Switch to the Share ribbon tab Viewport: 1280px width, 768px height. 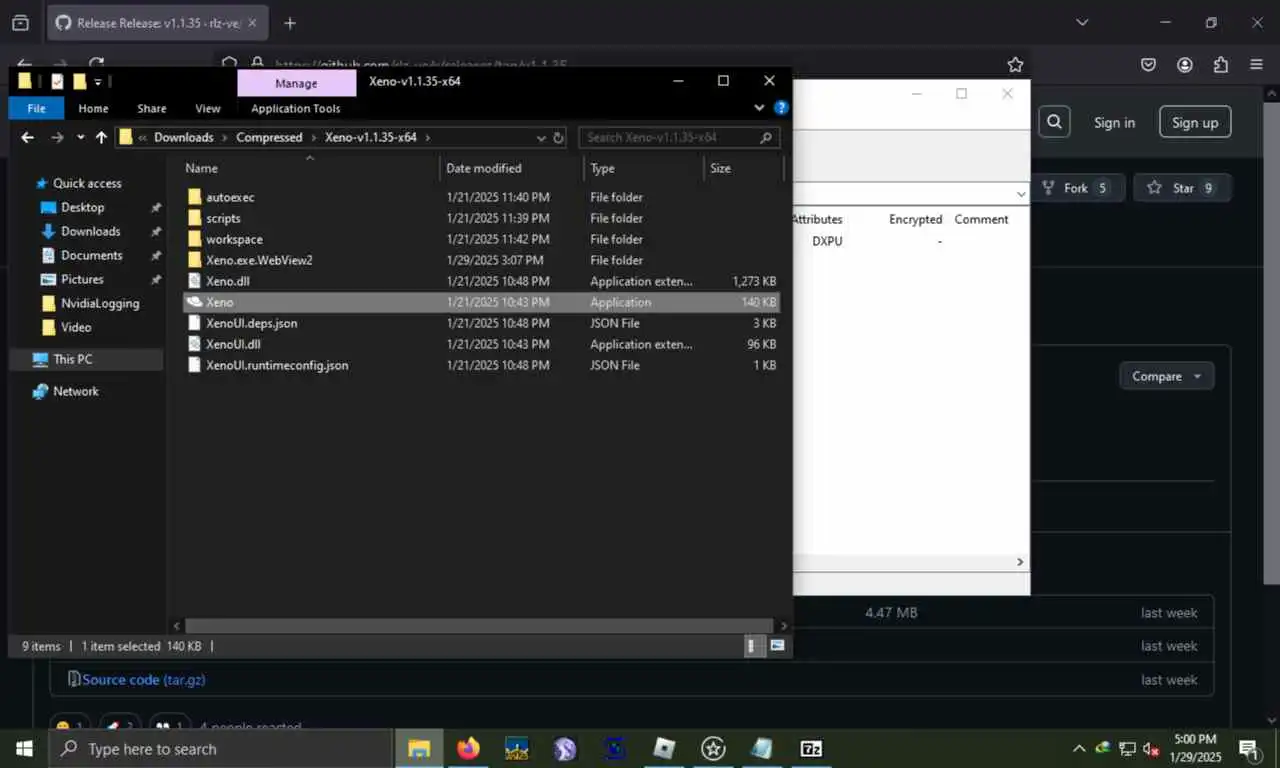coord(152,108)
